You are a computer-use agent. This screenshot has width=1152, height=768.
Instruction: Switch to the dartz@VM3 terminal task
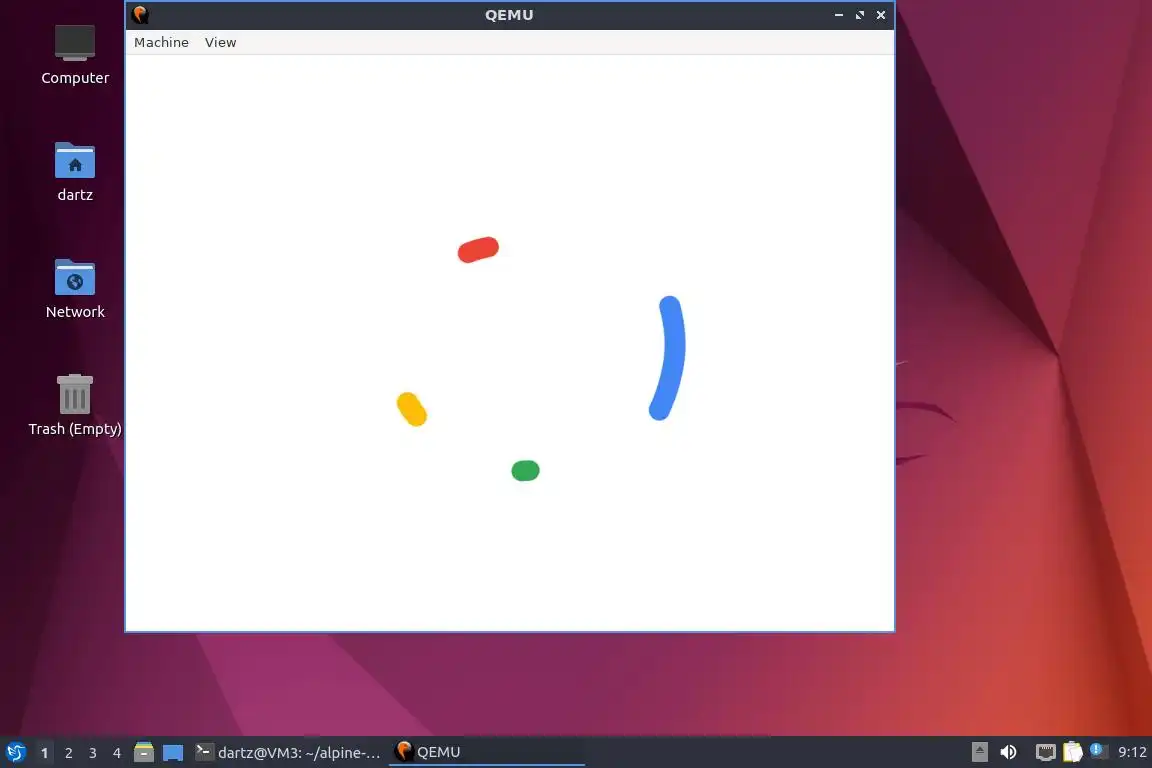coord(289,752)
